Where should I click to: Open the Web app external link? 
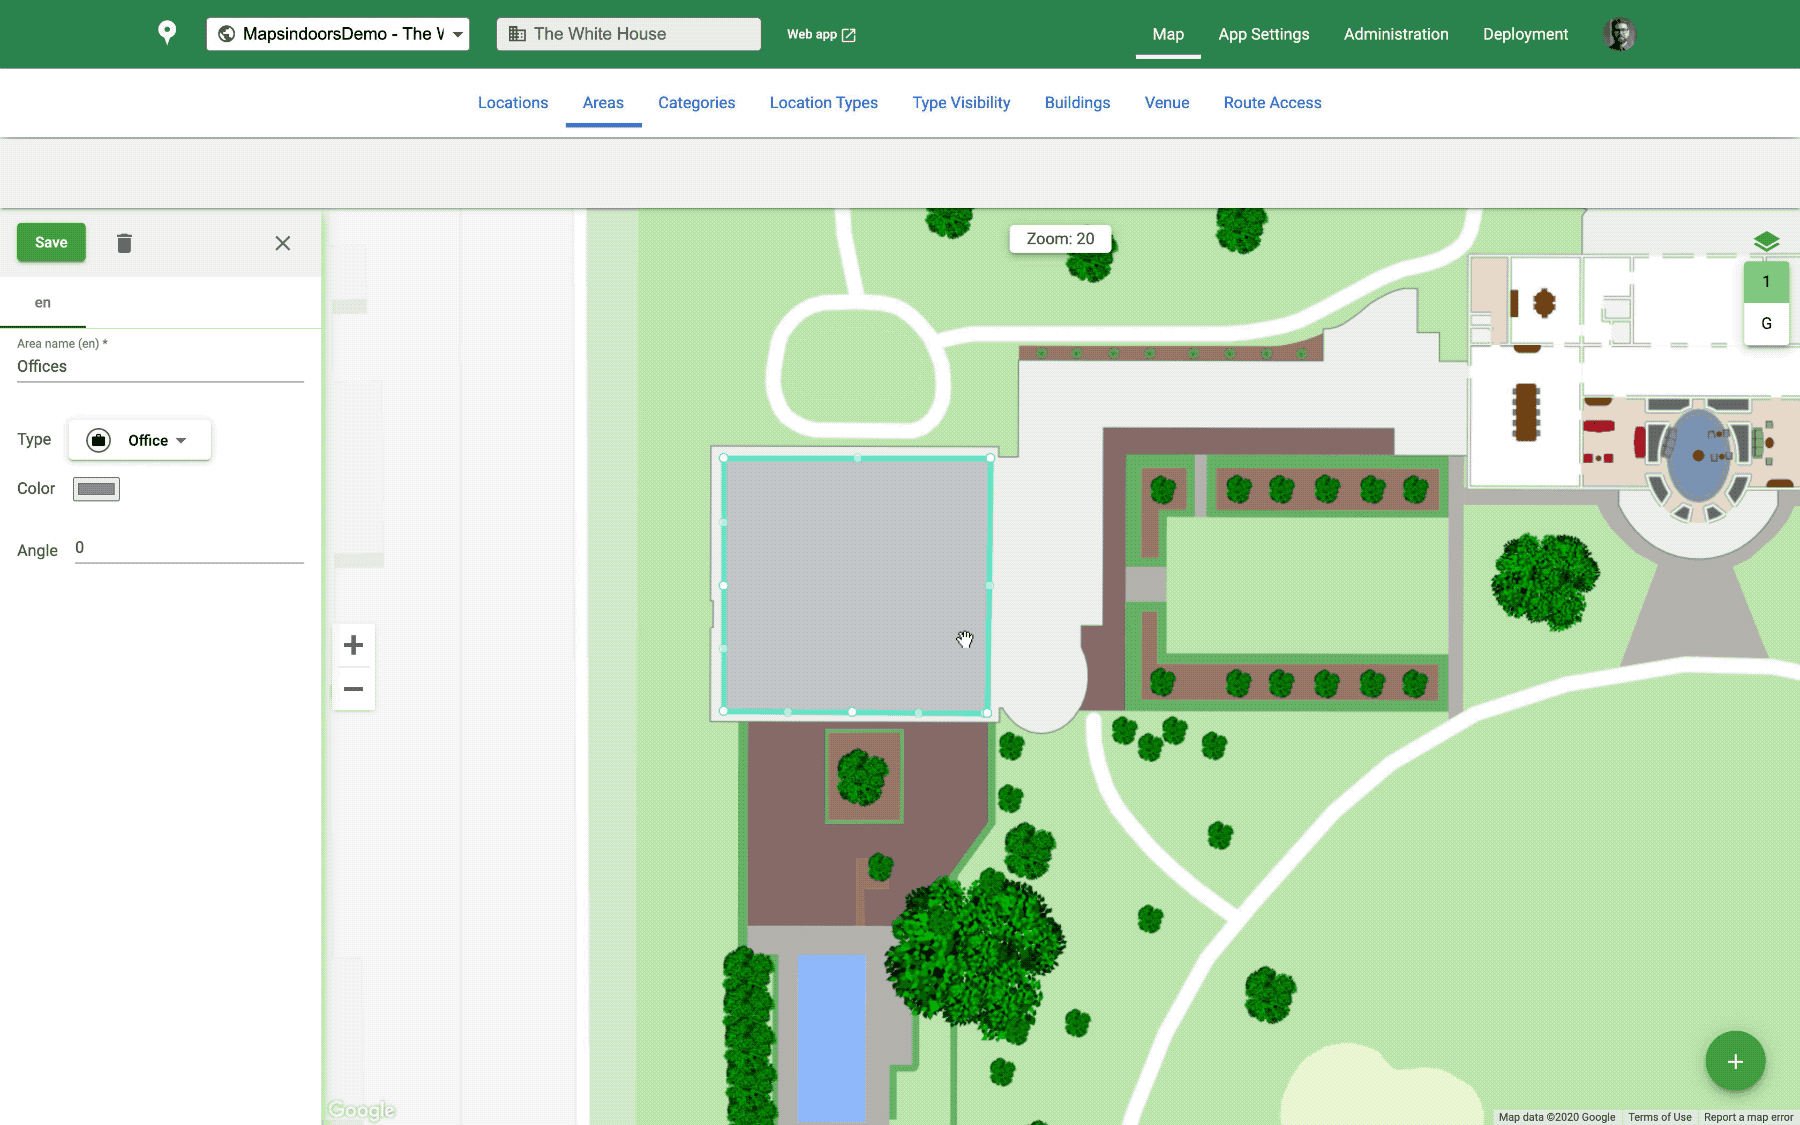coord(821,34)
